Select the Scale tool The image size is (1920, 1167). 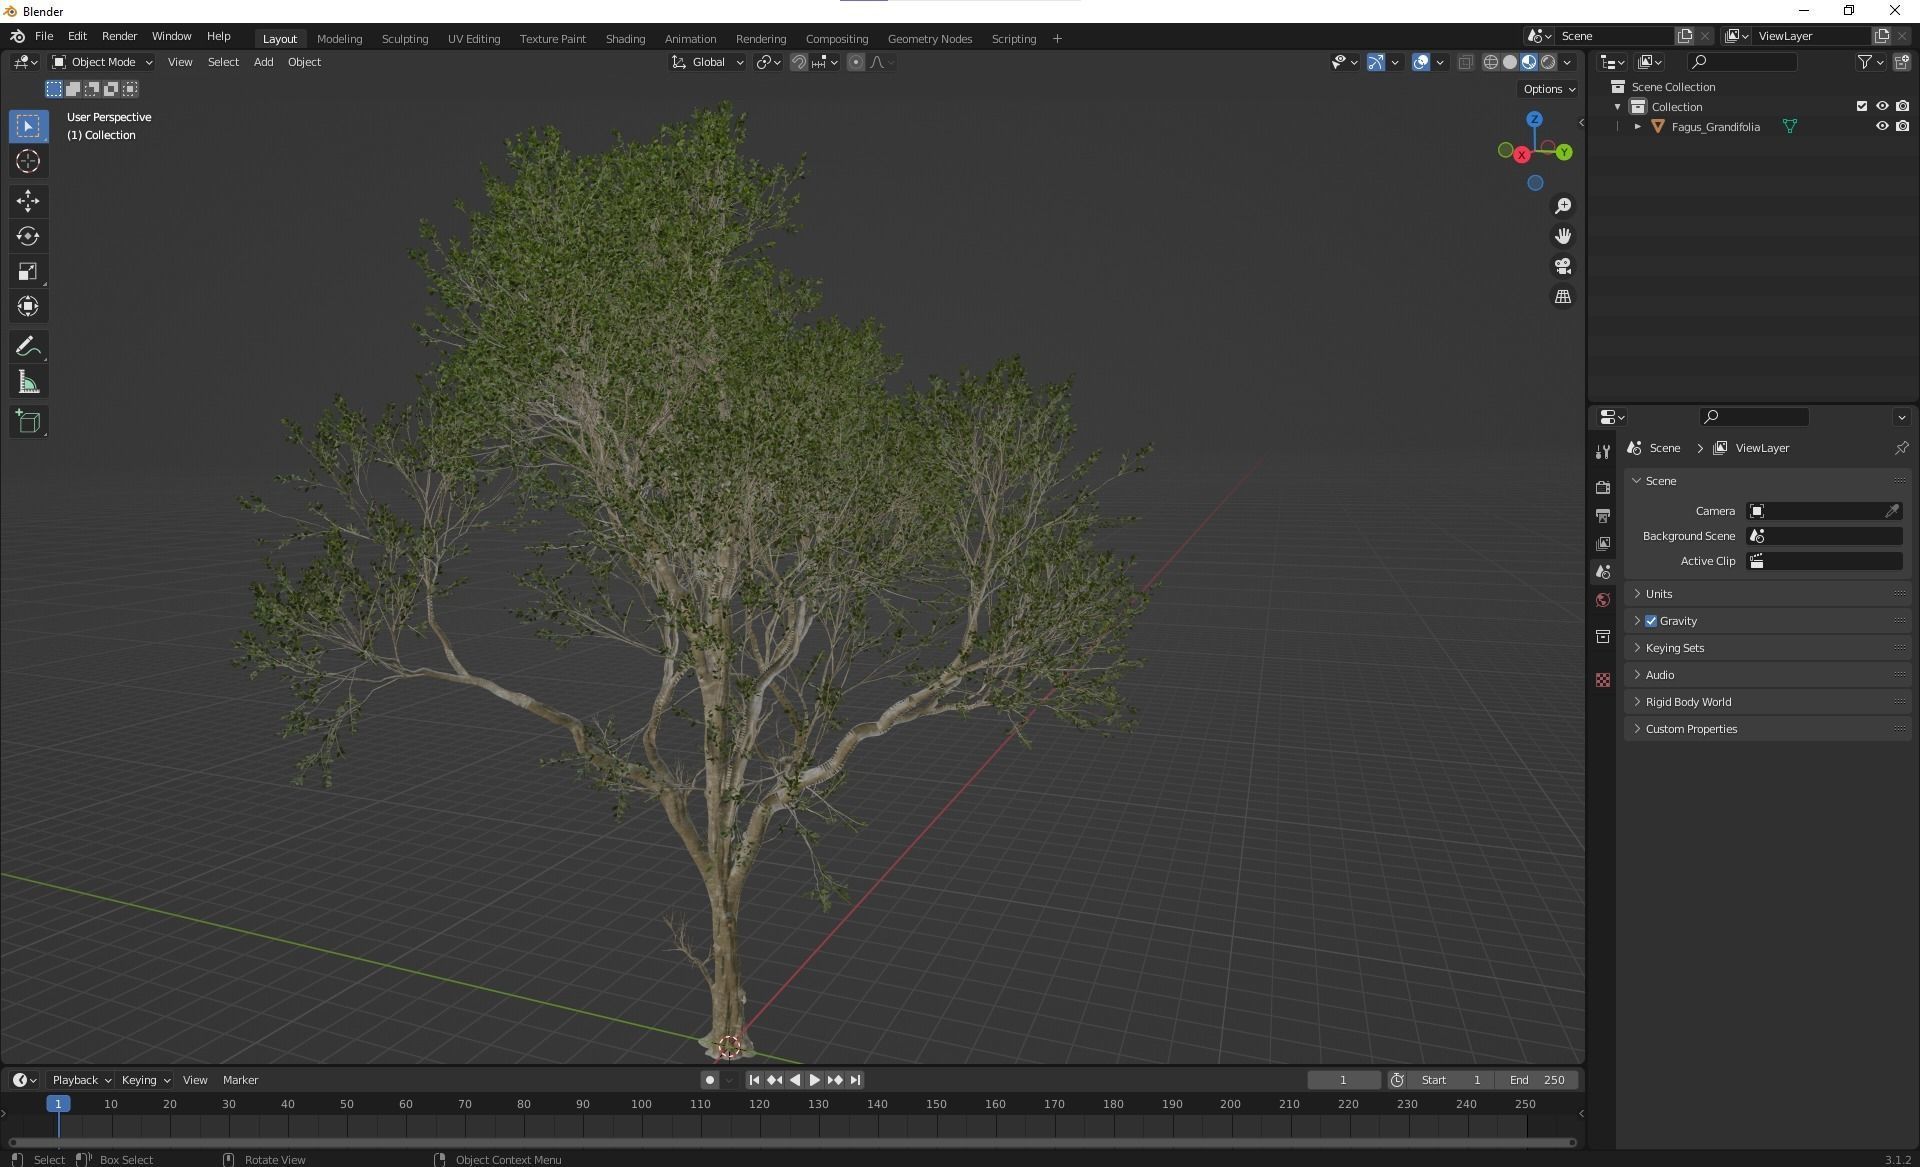(x=28, y=272)
